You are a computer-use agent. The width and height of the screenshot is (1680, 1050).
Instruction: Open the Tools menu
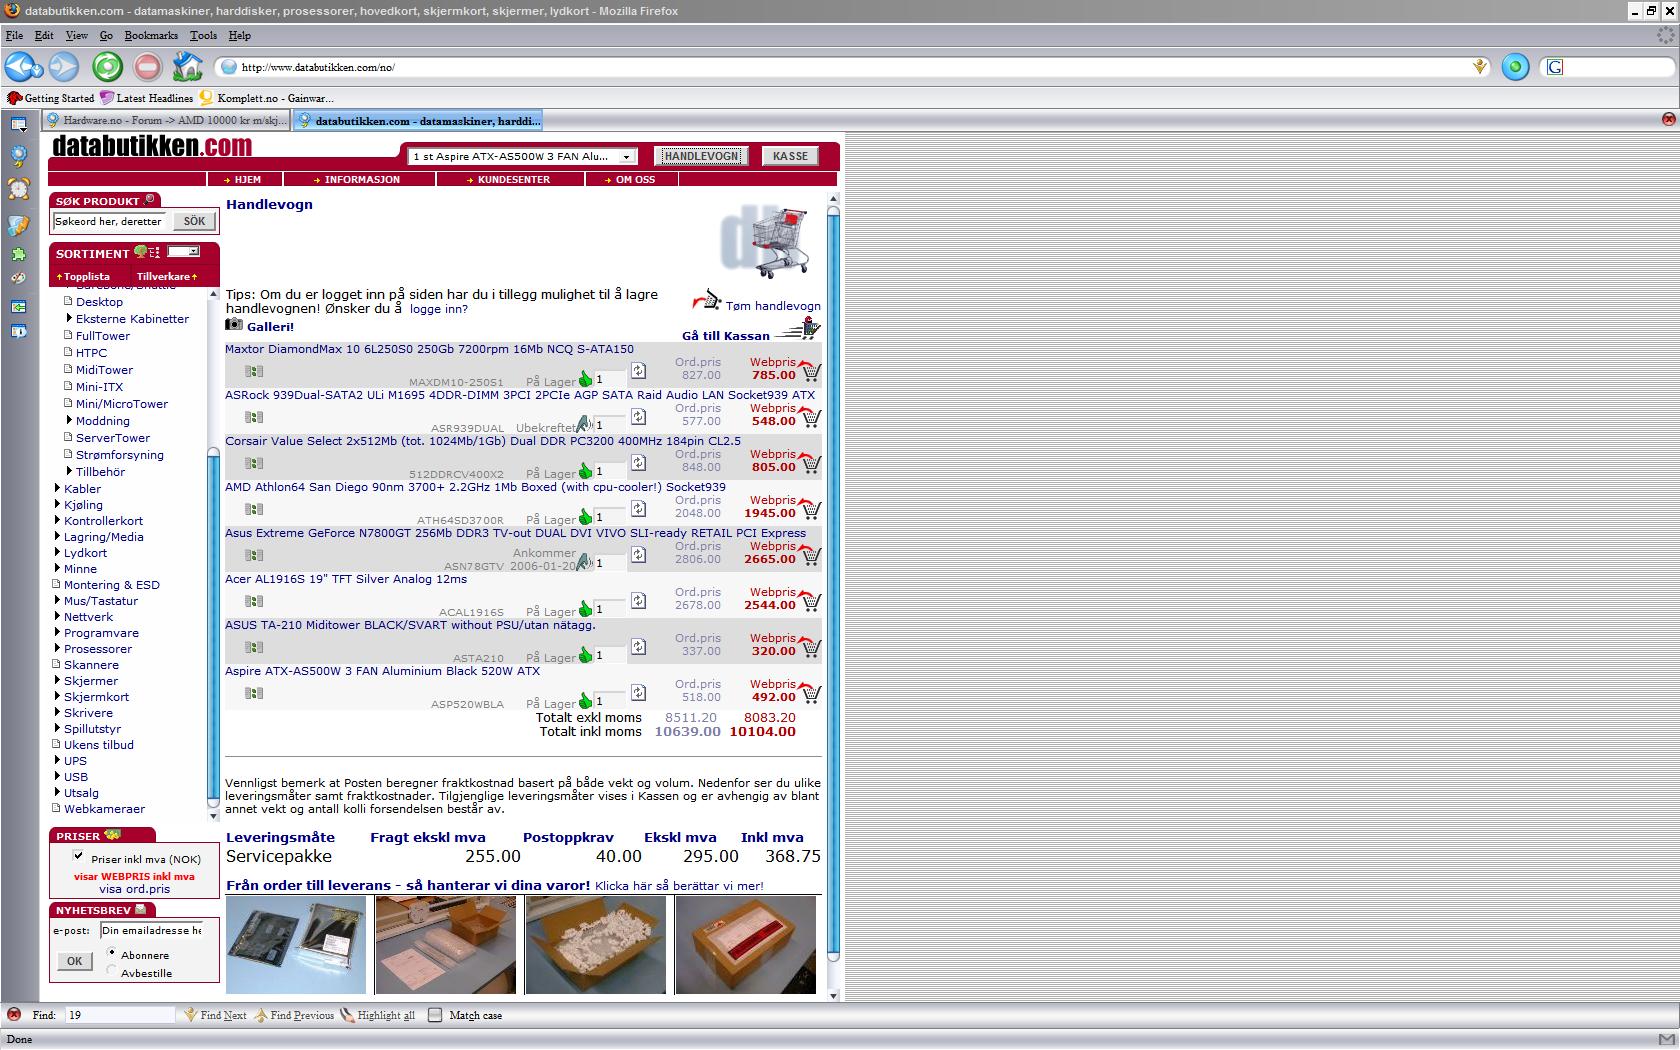pos(203,35)
